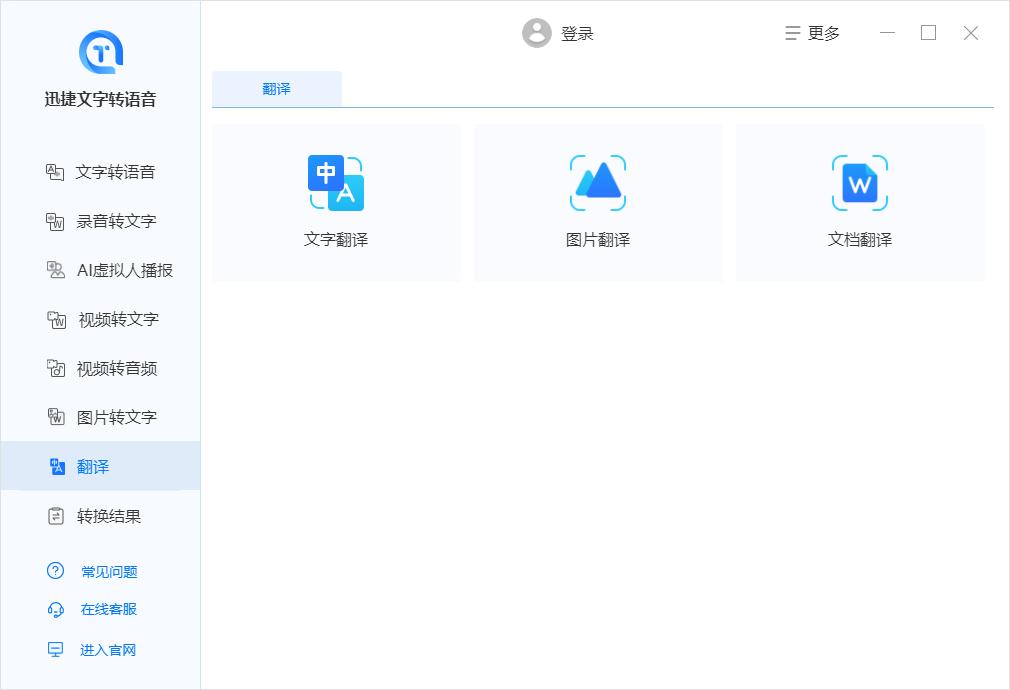Open 图片翻译 via its mountain icon

[598, 182]
